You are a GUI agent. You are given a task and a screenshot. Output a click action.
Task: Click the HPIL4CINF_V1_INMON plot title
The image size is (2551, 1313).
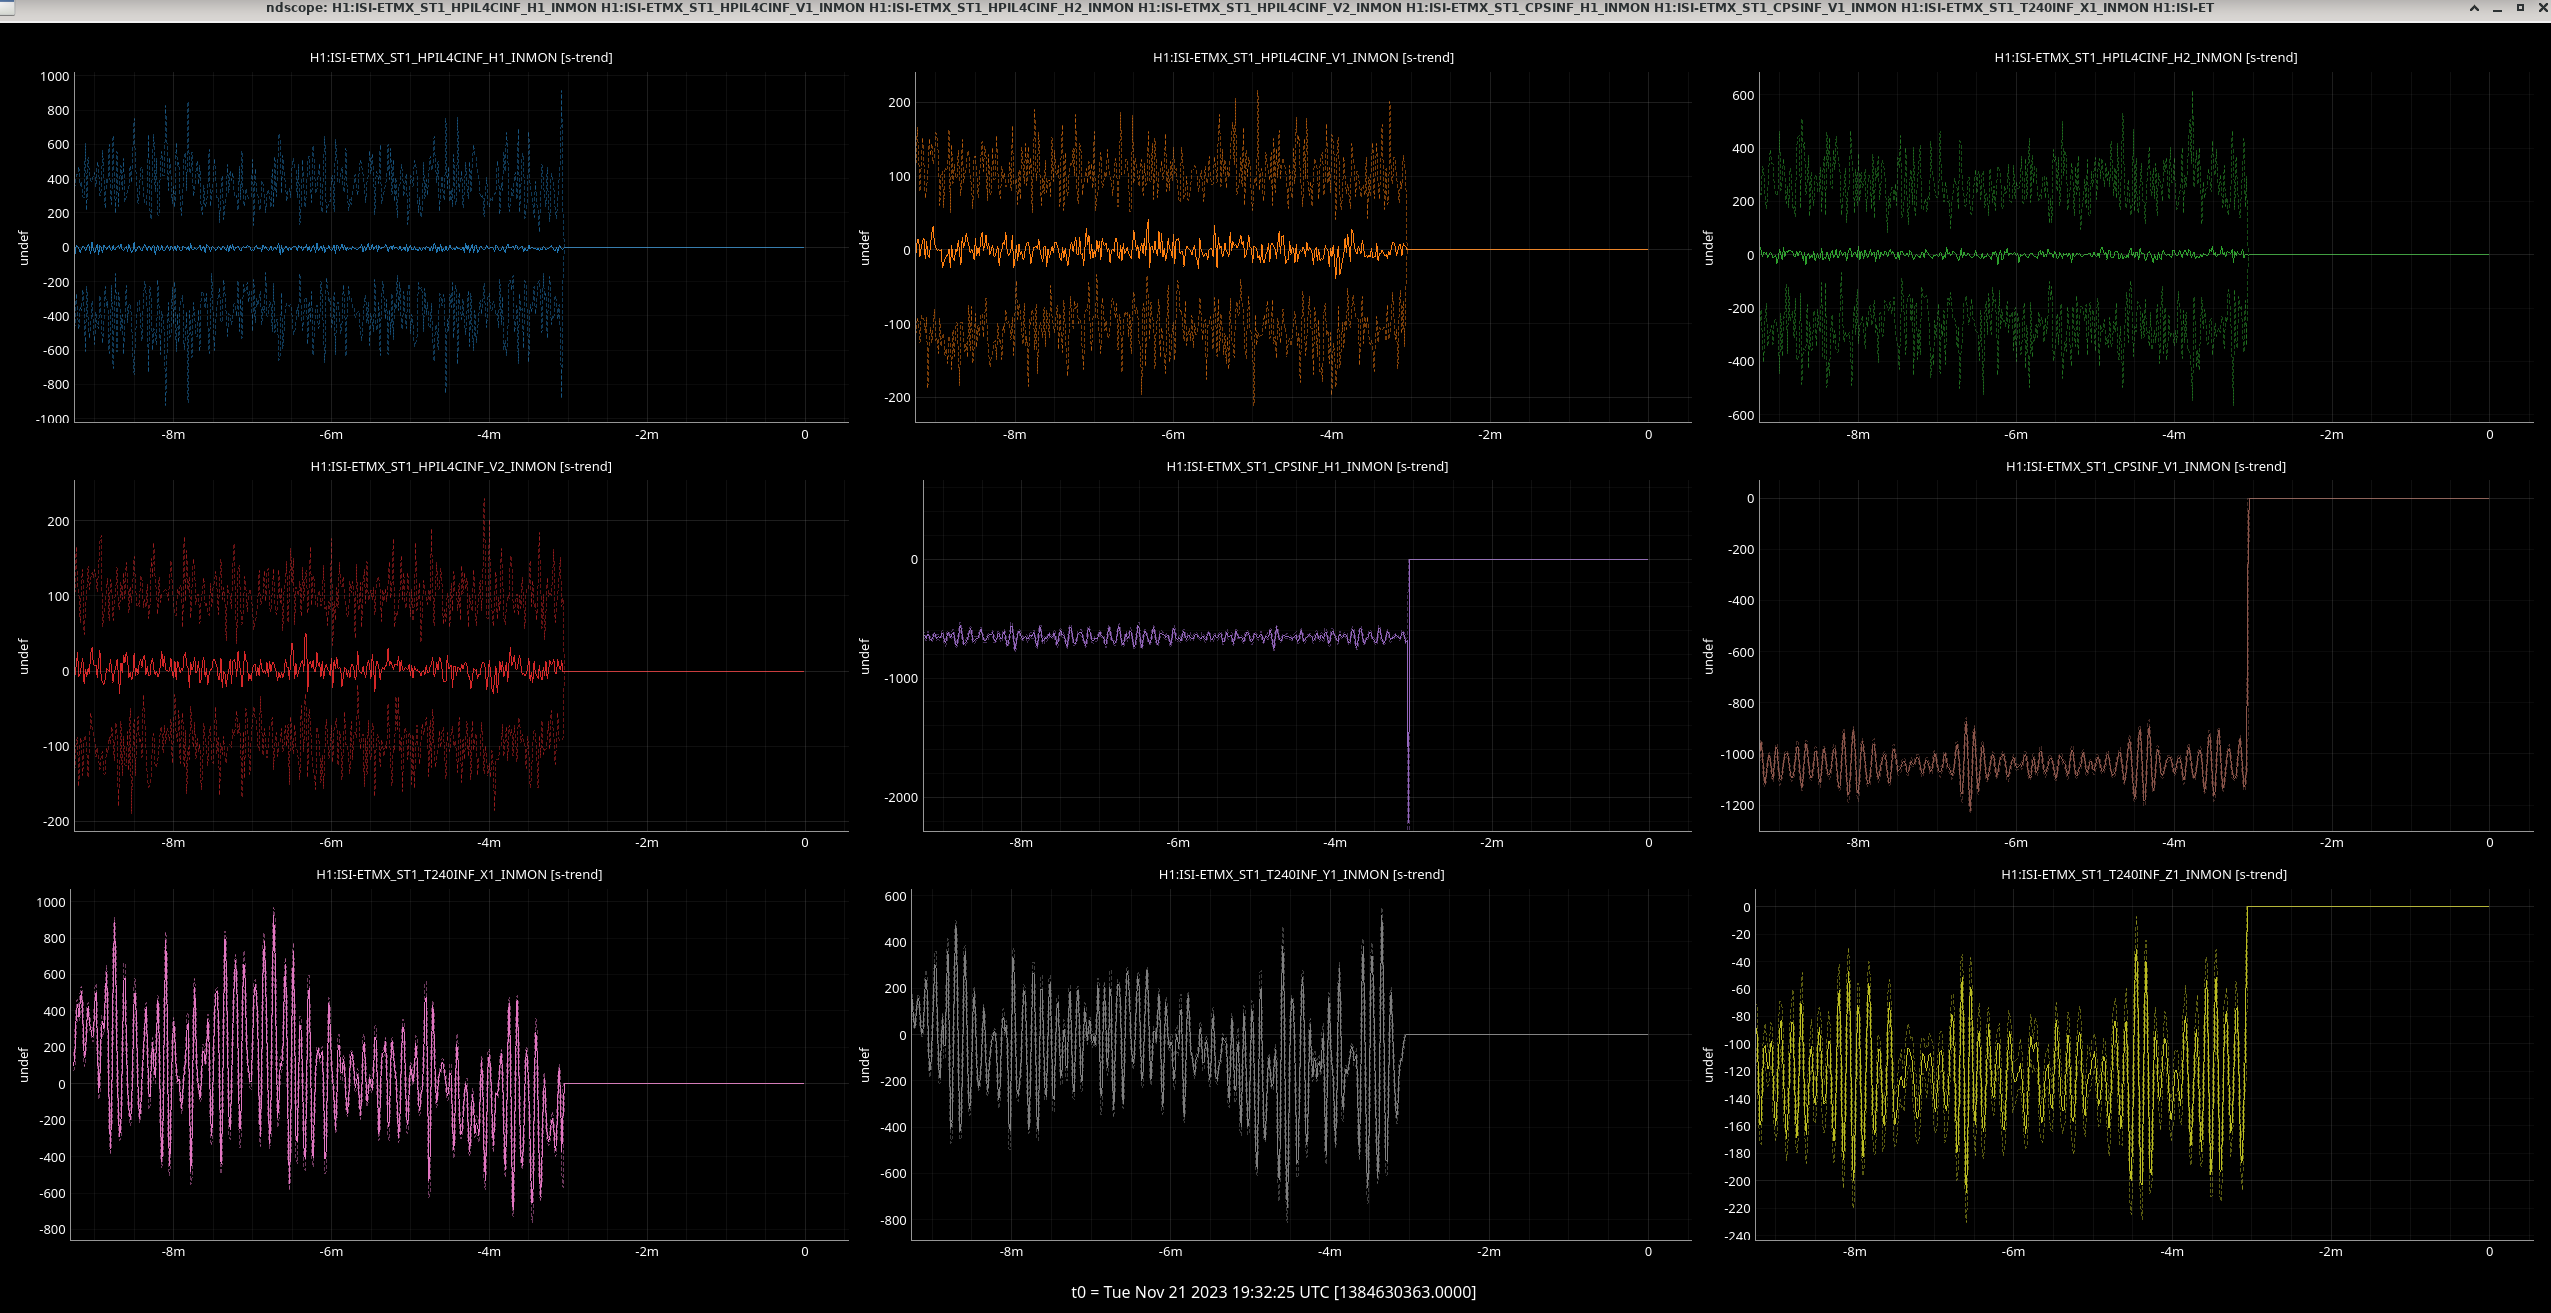point(1302,58)
